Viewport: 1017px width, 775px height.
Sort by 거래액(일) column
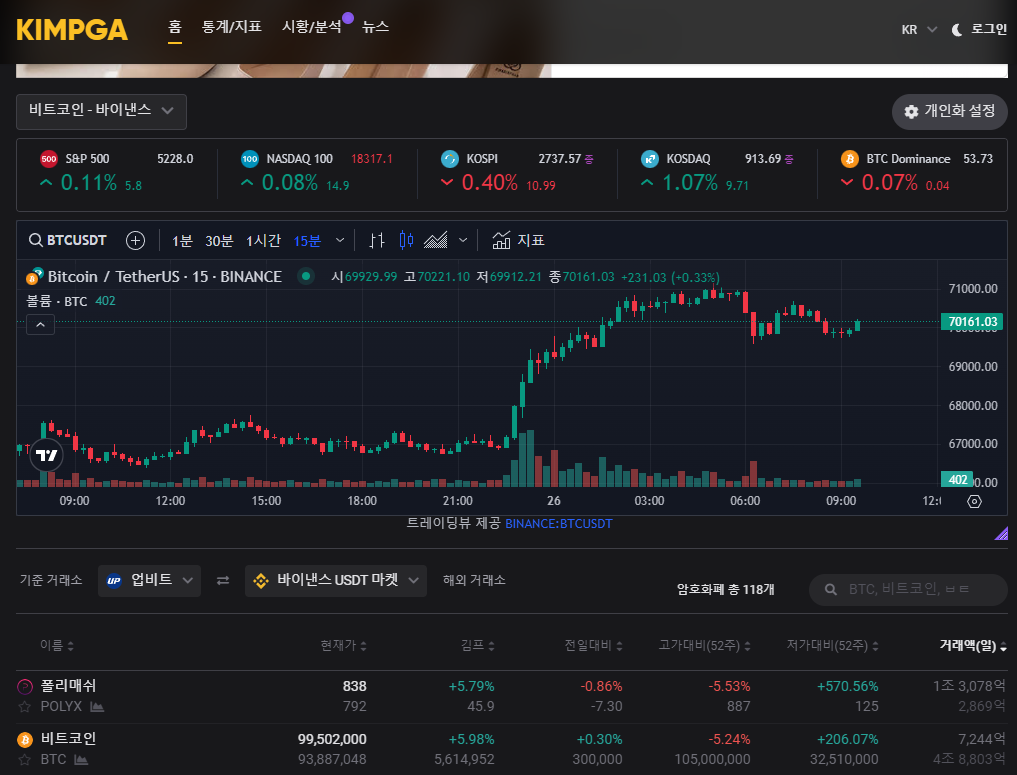[973, 645]
